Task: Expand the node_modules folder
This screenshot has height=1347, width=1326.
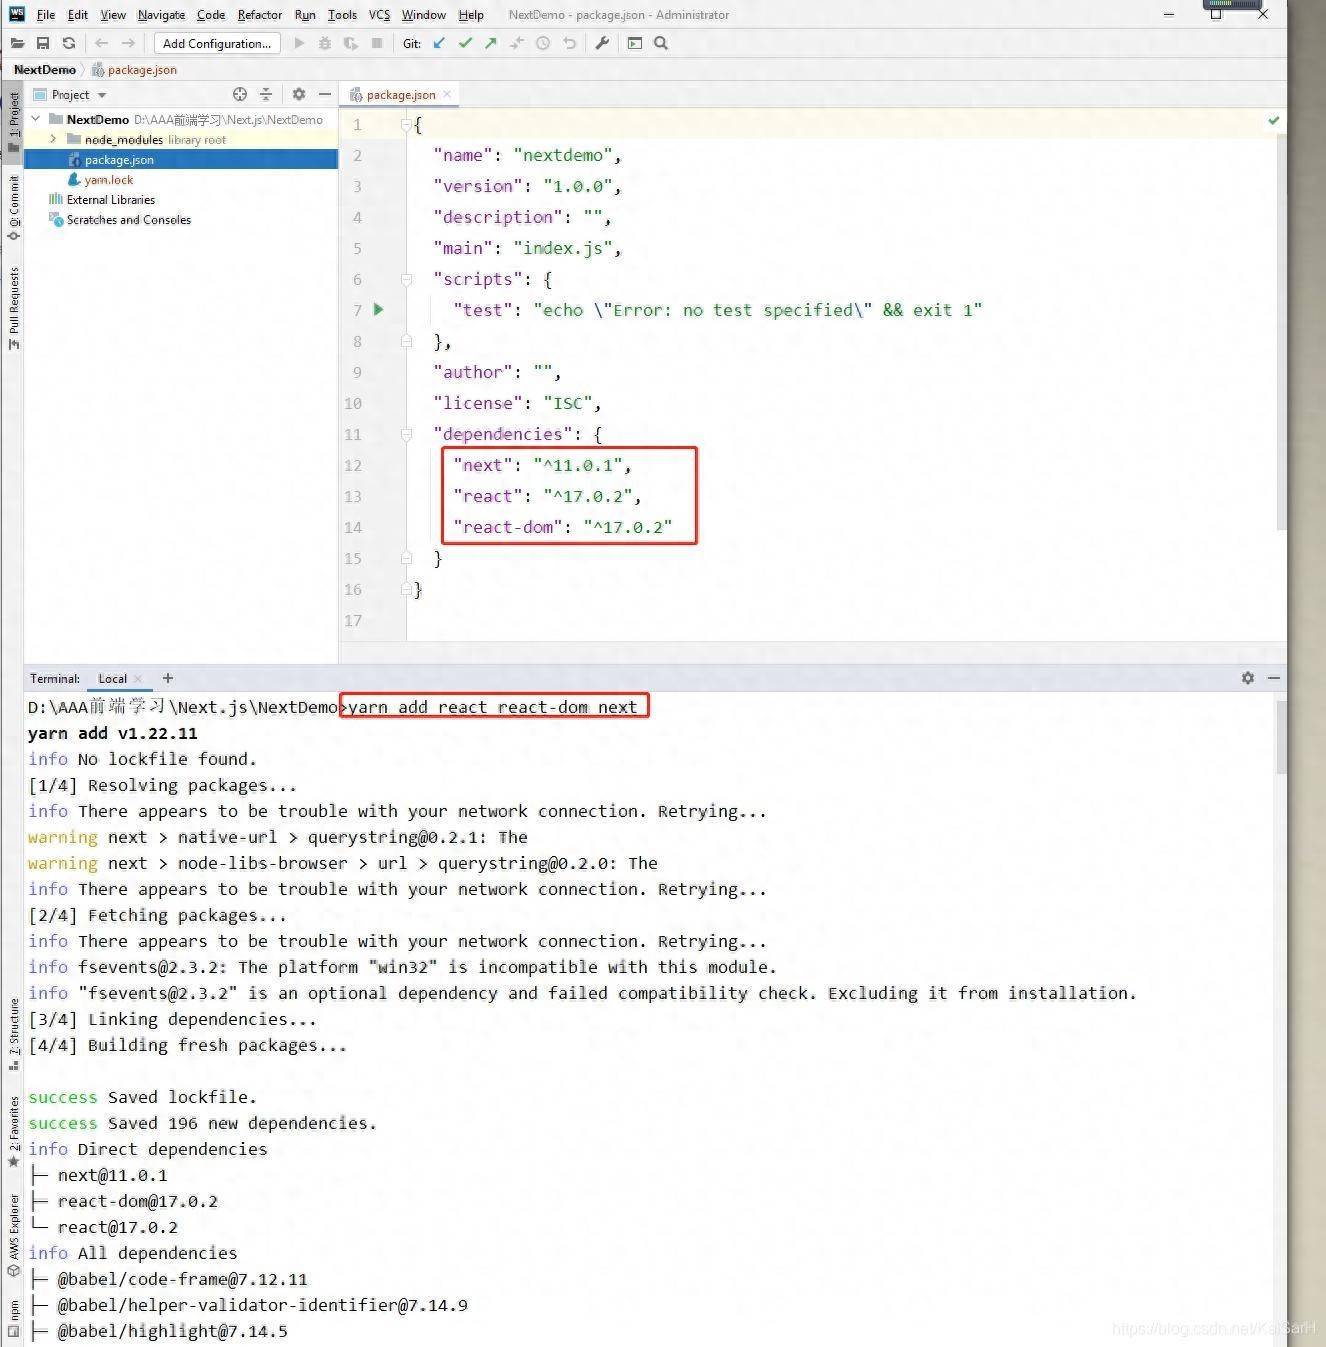Action: coord(53,139)
